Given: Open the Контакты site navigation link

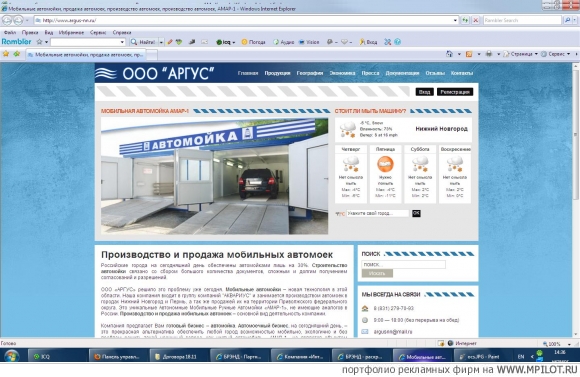Looking at the screenshot, I should click(462, 73).
